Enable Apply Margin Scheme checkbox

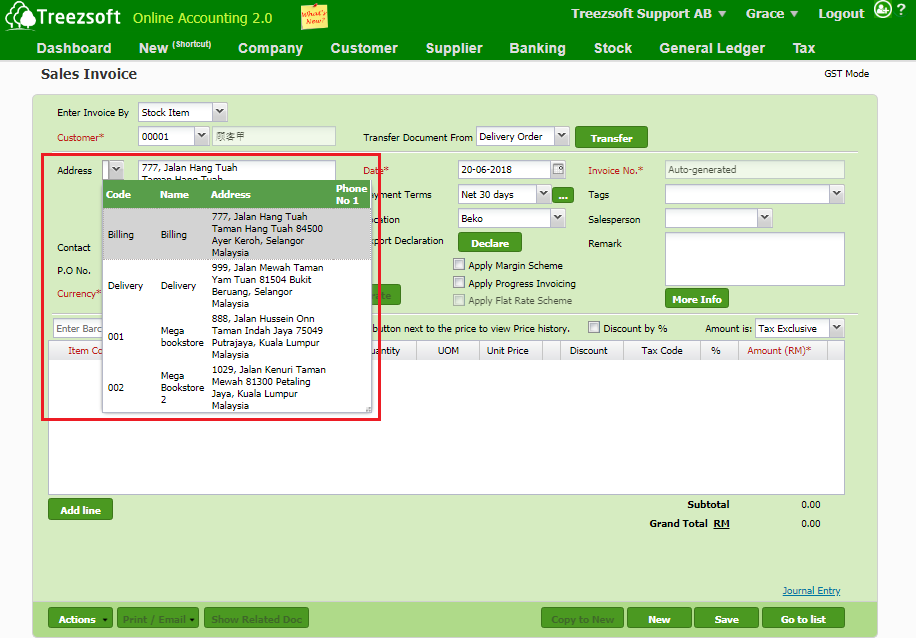(x=459, y=265)
